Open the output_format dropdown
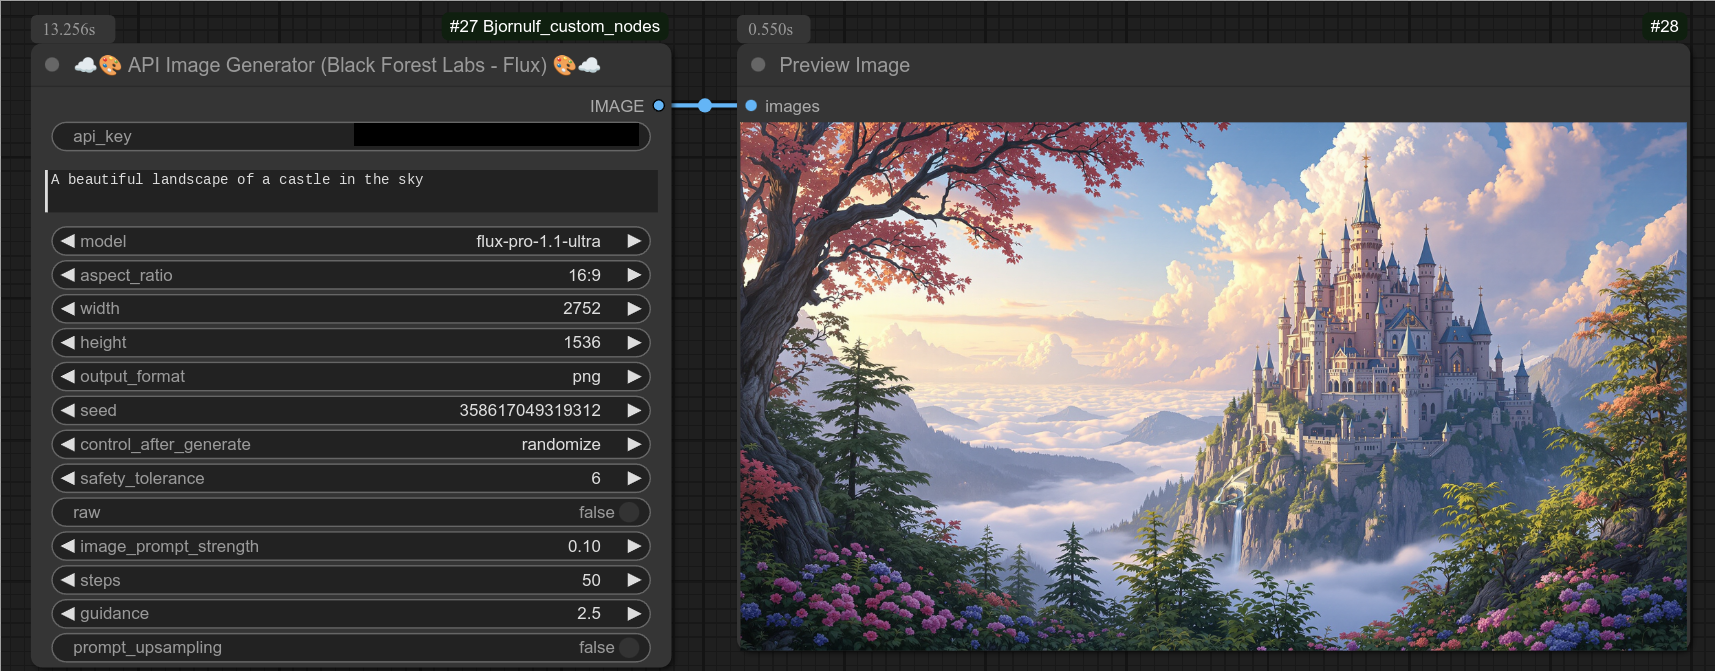The height and width of the screenshot is (671, 1715). (x=350, y=377)
